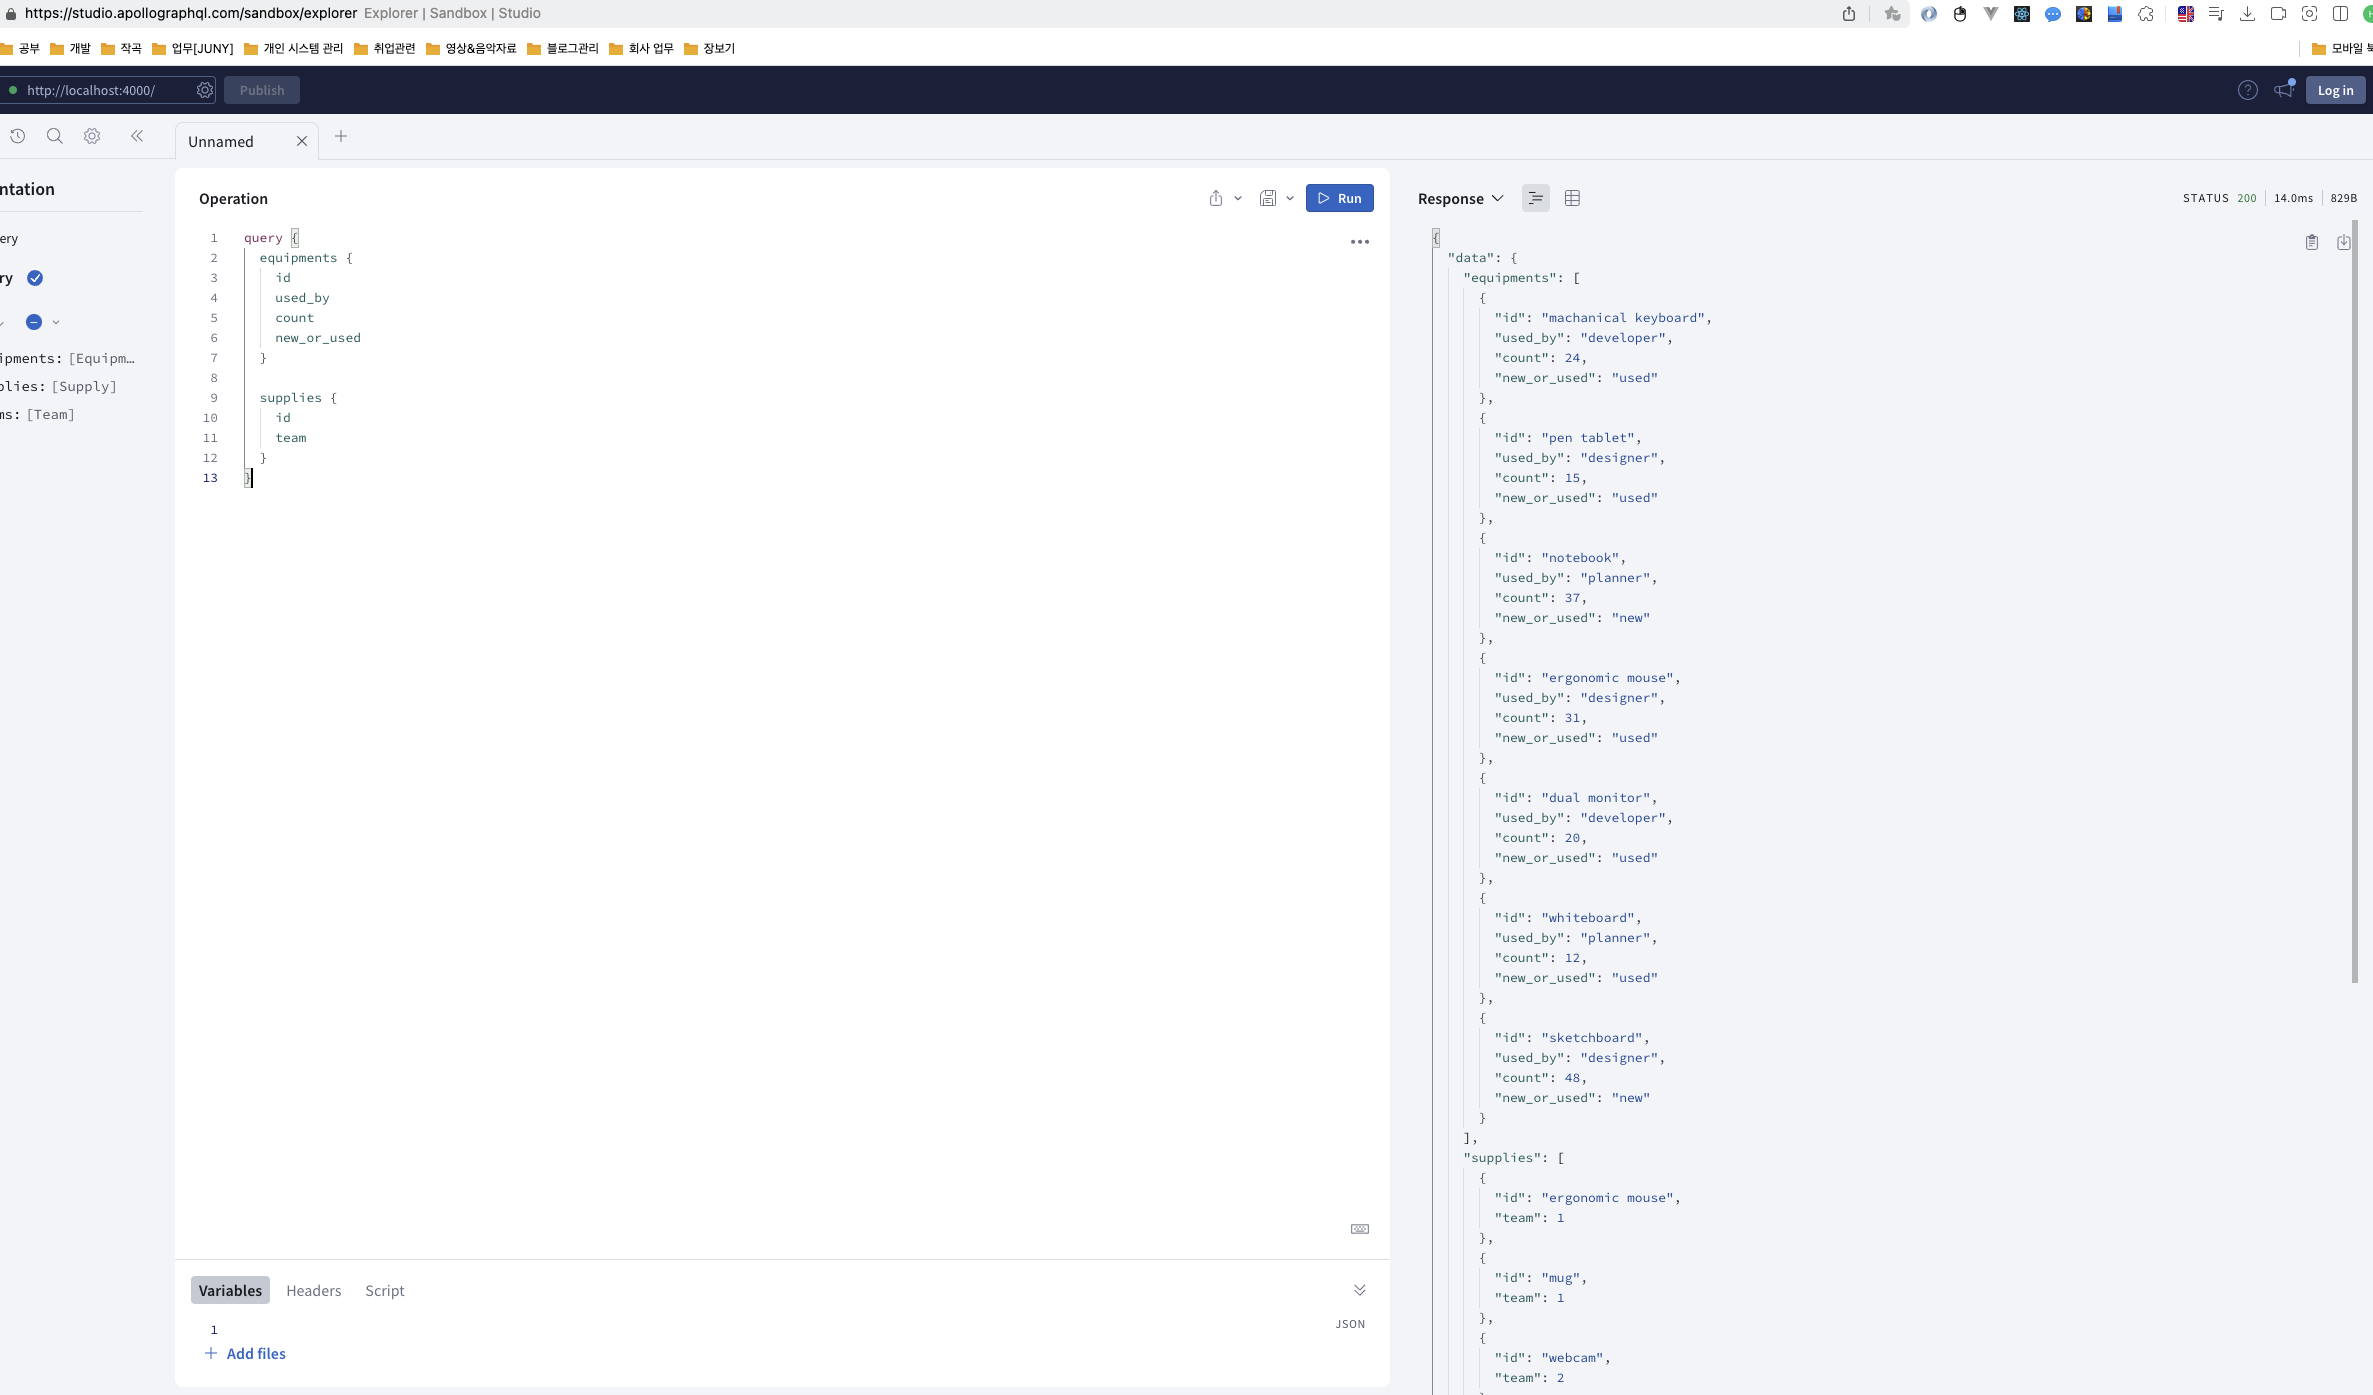Run the query with the Run button
The height and width of the screenshot is (1395, 2373).
[1339, 198]
